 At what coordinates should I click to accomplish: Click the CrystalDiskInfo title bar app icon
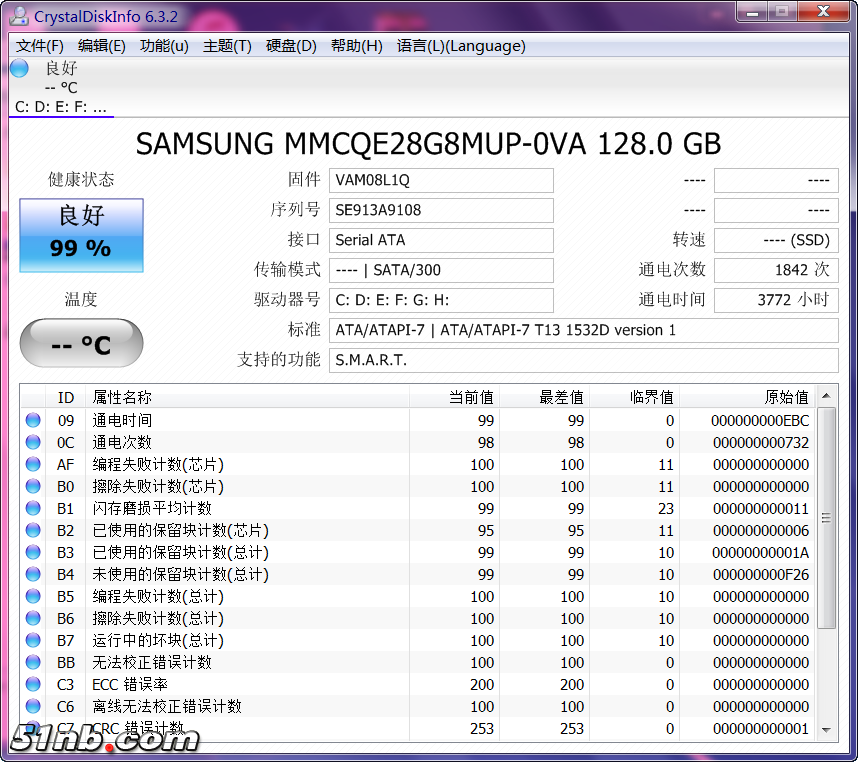[19, 16]
